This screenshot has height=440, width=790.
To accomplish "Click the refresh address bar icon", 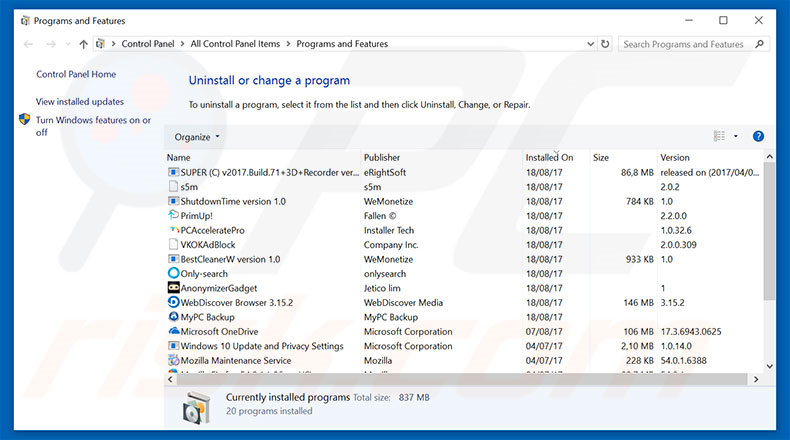I will tap(605, 44).
